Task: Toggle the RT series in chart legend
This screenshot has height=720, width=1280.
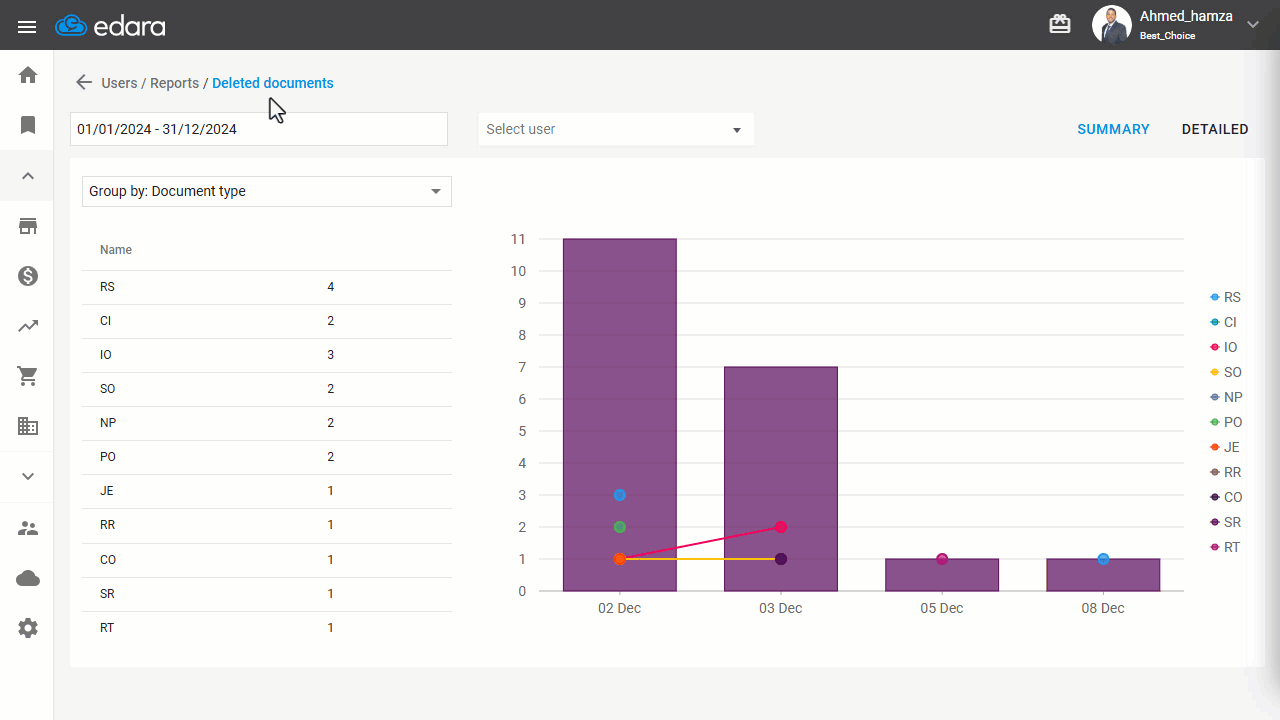Action: coord(1225,547)
